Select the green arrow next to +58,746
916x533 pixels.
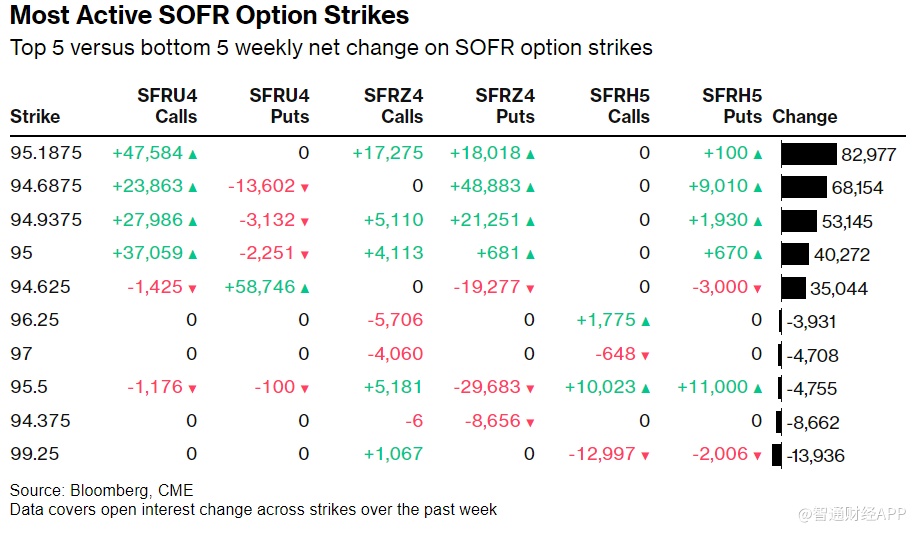pos(305,288)
